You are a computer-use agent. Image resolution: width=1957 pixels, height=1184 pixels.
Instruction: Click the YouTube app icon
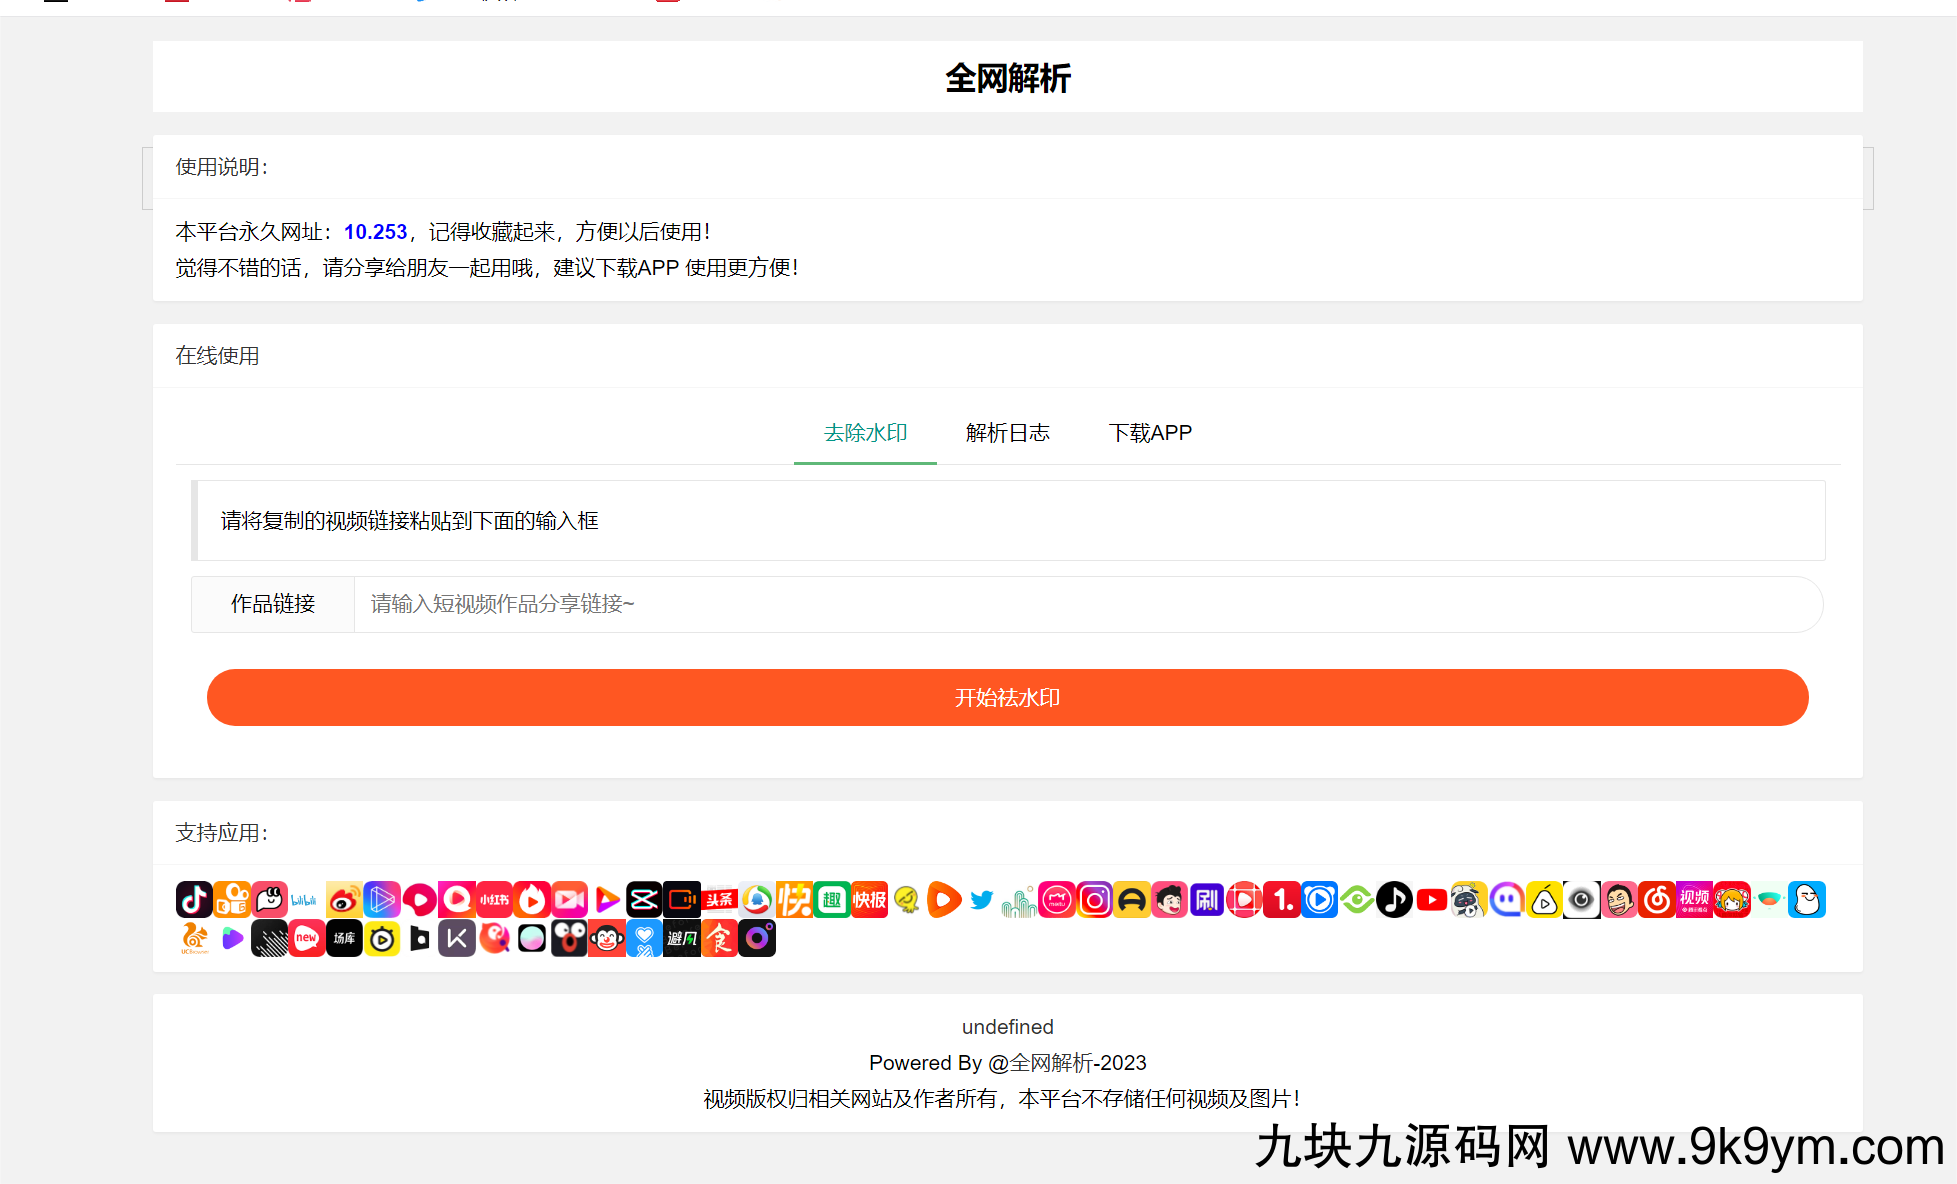(x=1432, y=900)
